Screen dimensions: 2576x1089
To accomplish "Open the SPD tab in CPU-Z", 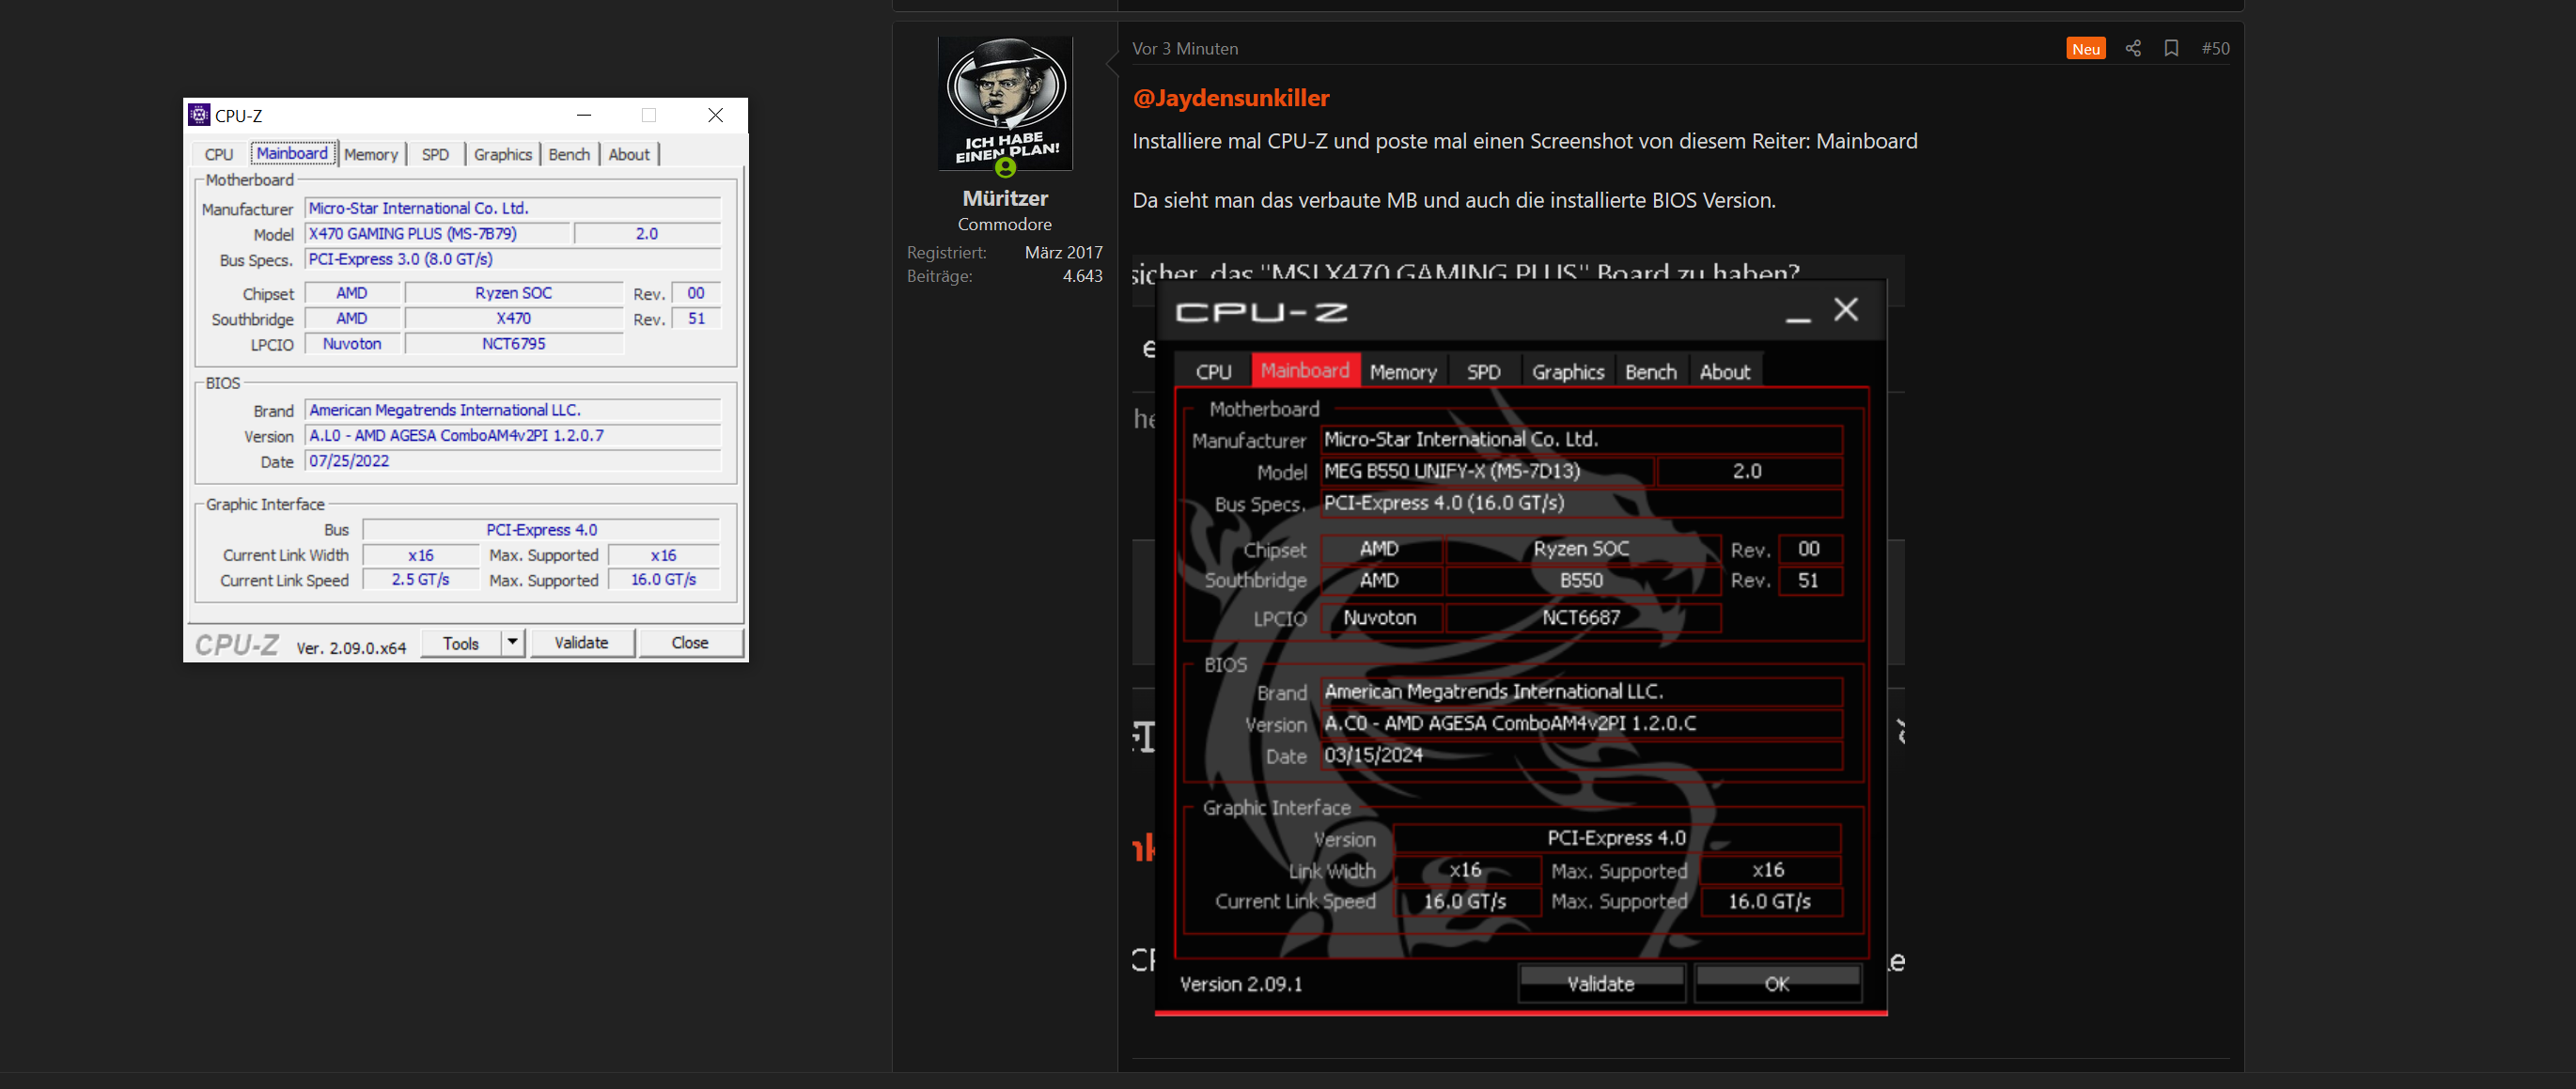I will pos(435,154).
